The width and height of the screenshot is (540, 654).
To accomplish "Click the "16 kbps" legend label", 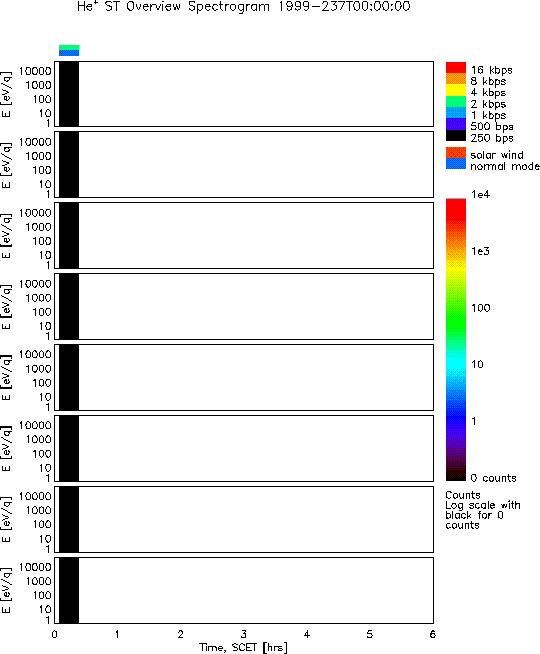I will 492,70.
